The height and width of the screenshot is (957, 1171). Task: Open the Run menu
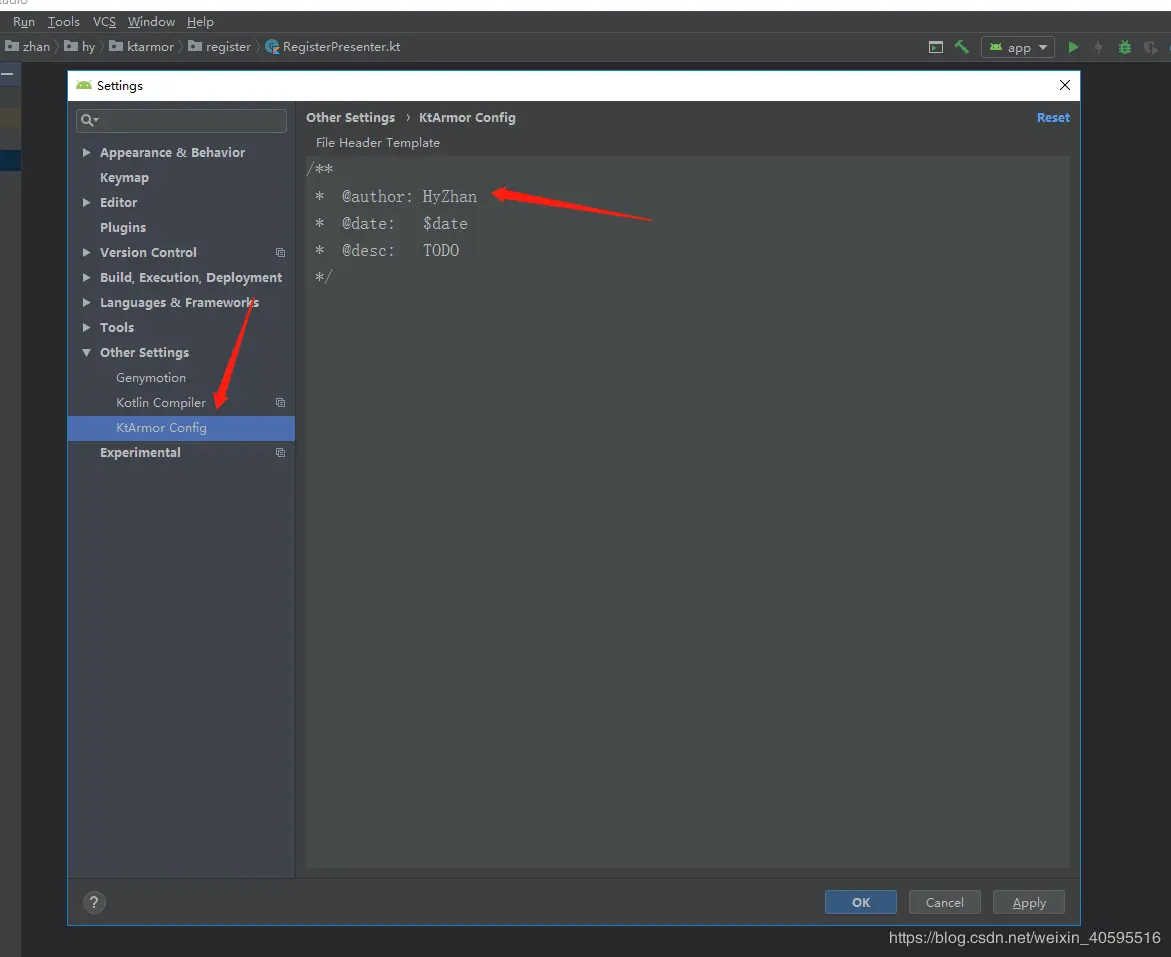24,22
